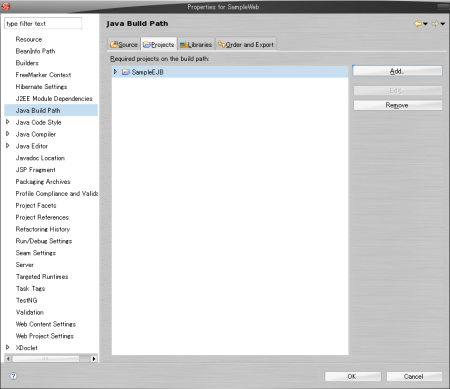Select Web Project Settings in the tree
The height and width of the screenshot is (389, 450).
[45, 336]
